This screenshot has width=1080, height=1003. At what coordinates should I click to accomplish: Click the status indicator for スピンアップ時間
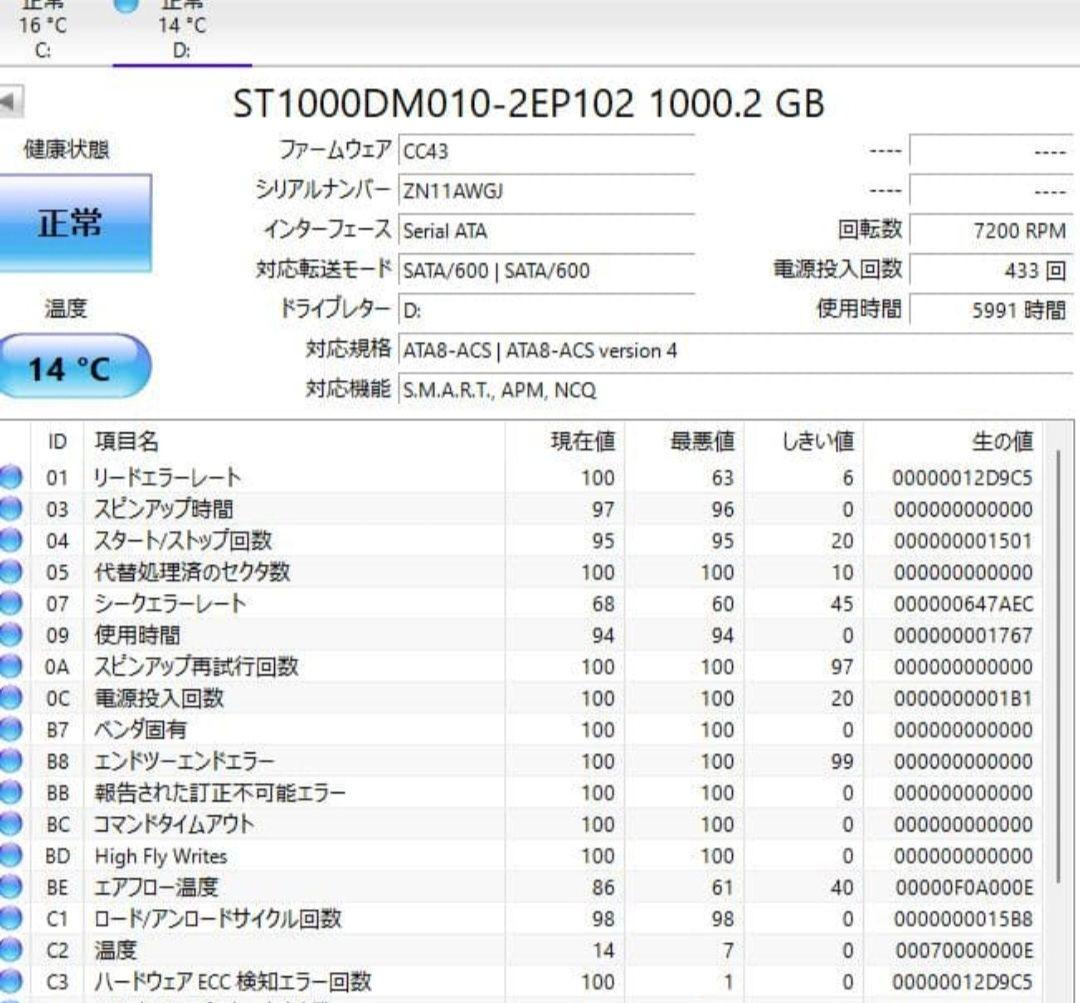click(x=10, y=508)
